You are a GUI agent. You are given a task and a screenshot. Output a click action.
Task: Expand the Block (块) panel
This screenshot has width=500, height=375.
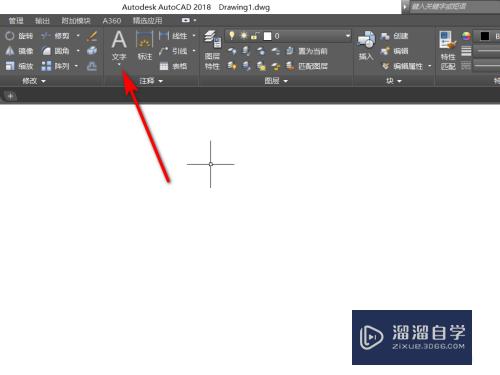pos(394,81)
